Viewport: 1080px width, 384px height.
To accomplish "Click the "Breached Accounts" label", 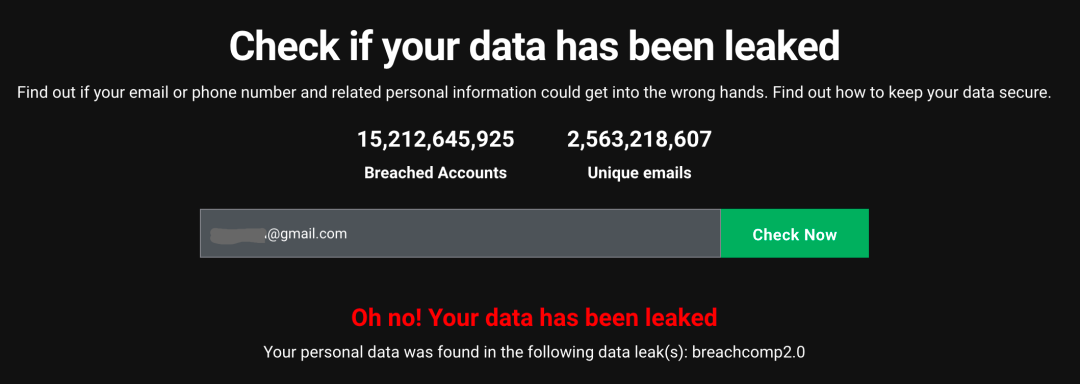I will 435,173.
